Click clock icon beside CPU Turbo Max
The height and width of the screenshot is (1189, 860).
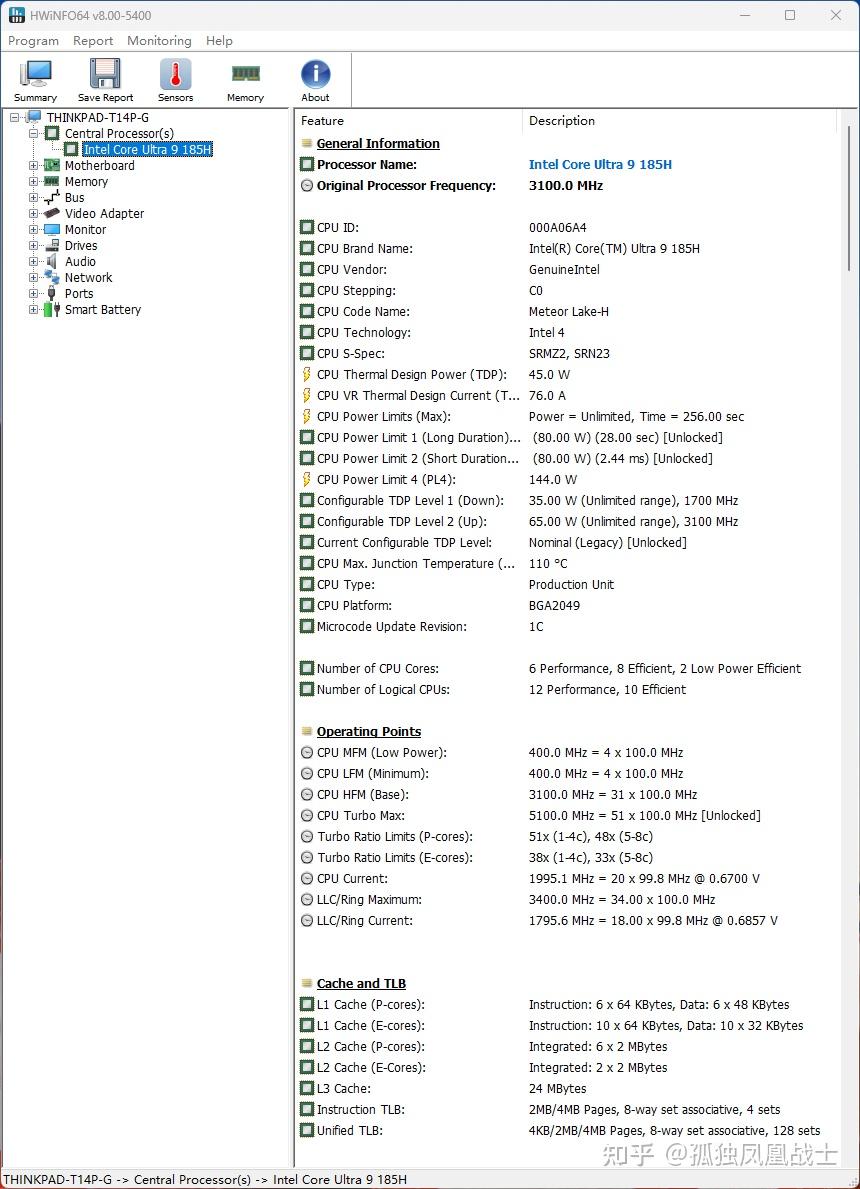(306, 816)
